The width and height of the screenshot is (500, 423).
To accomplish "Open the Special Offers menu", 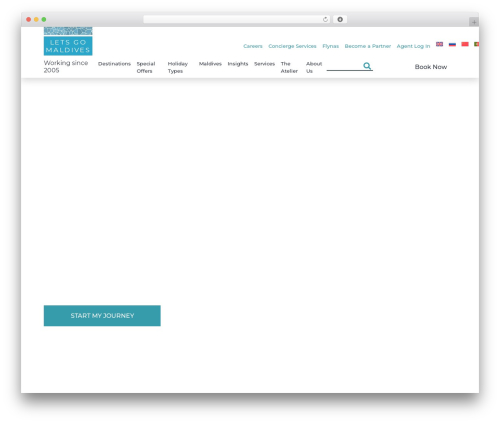I will click(146, 67).
